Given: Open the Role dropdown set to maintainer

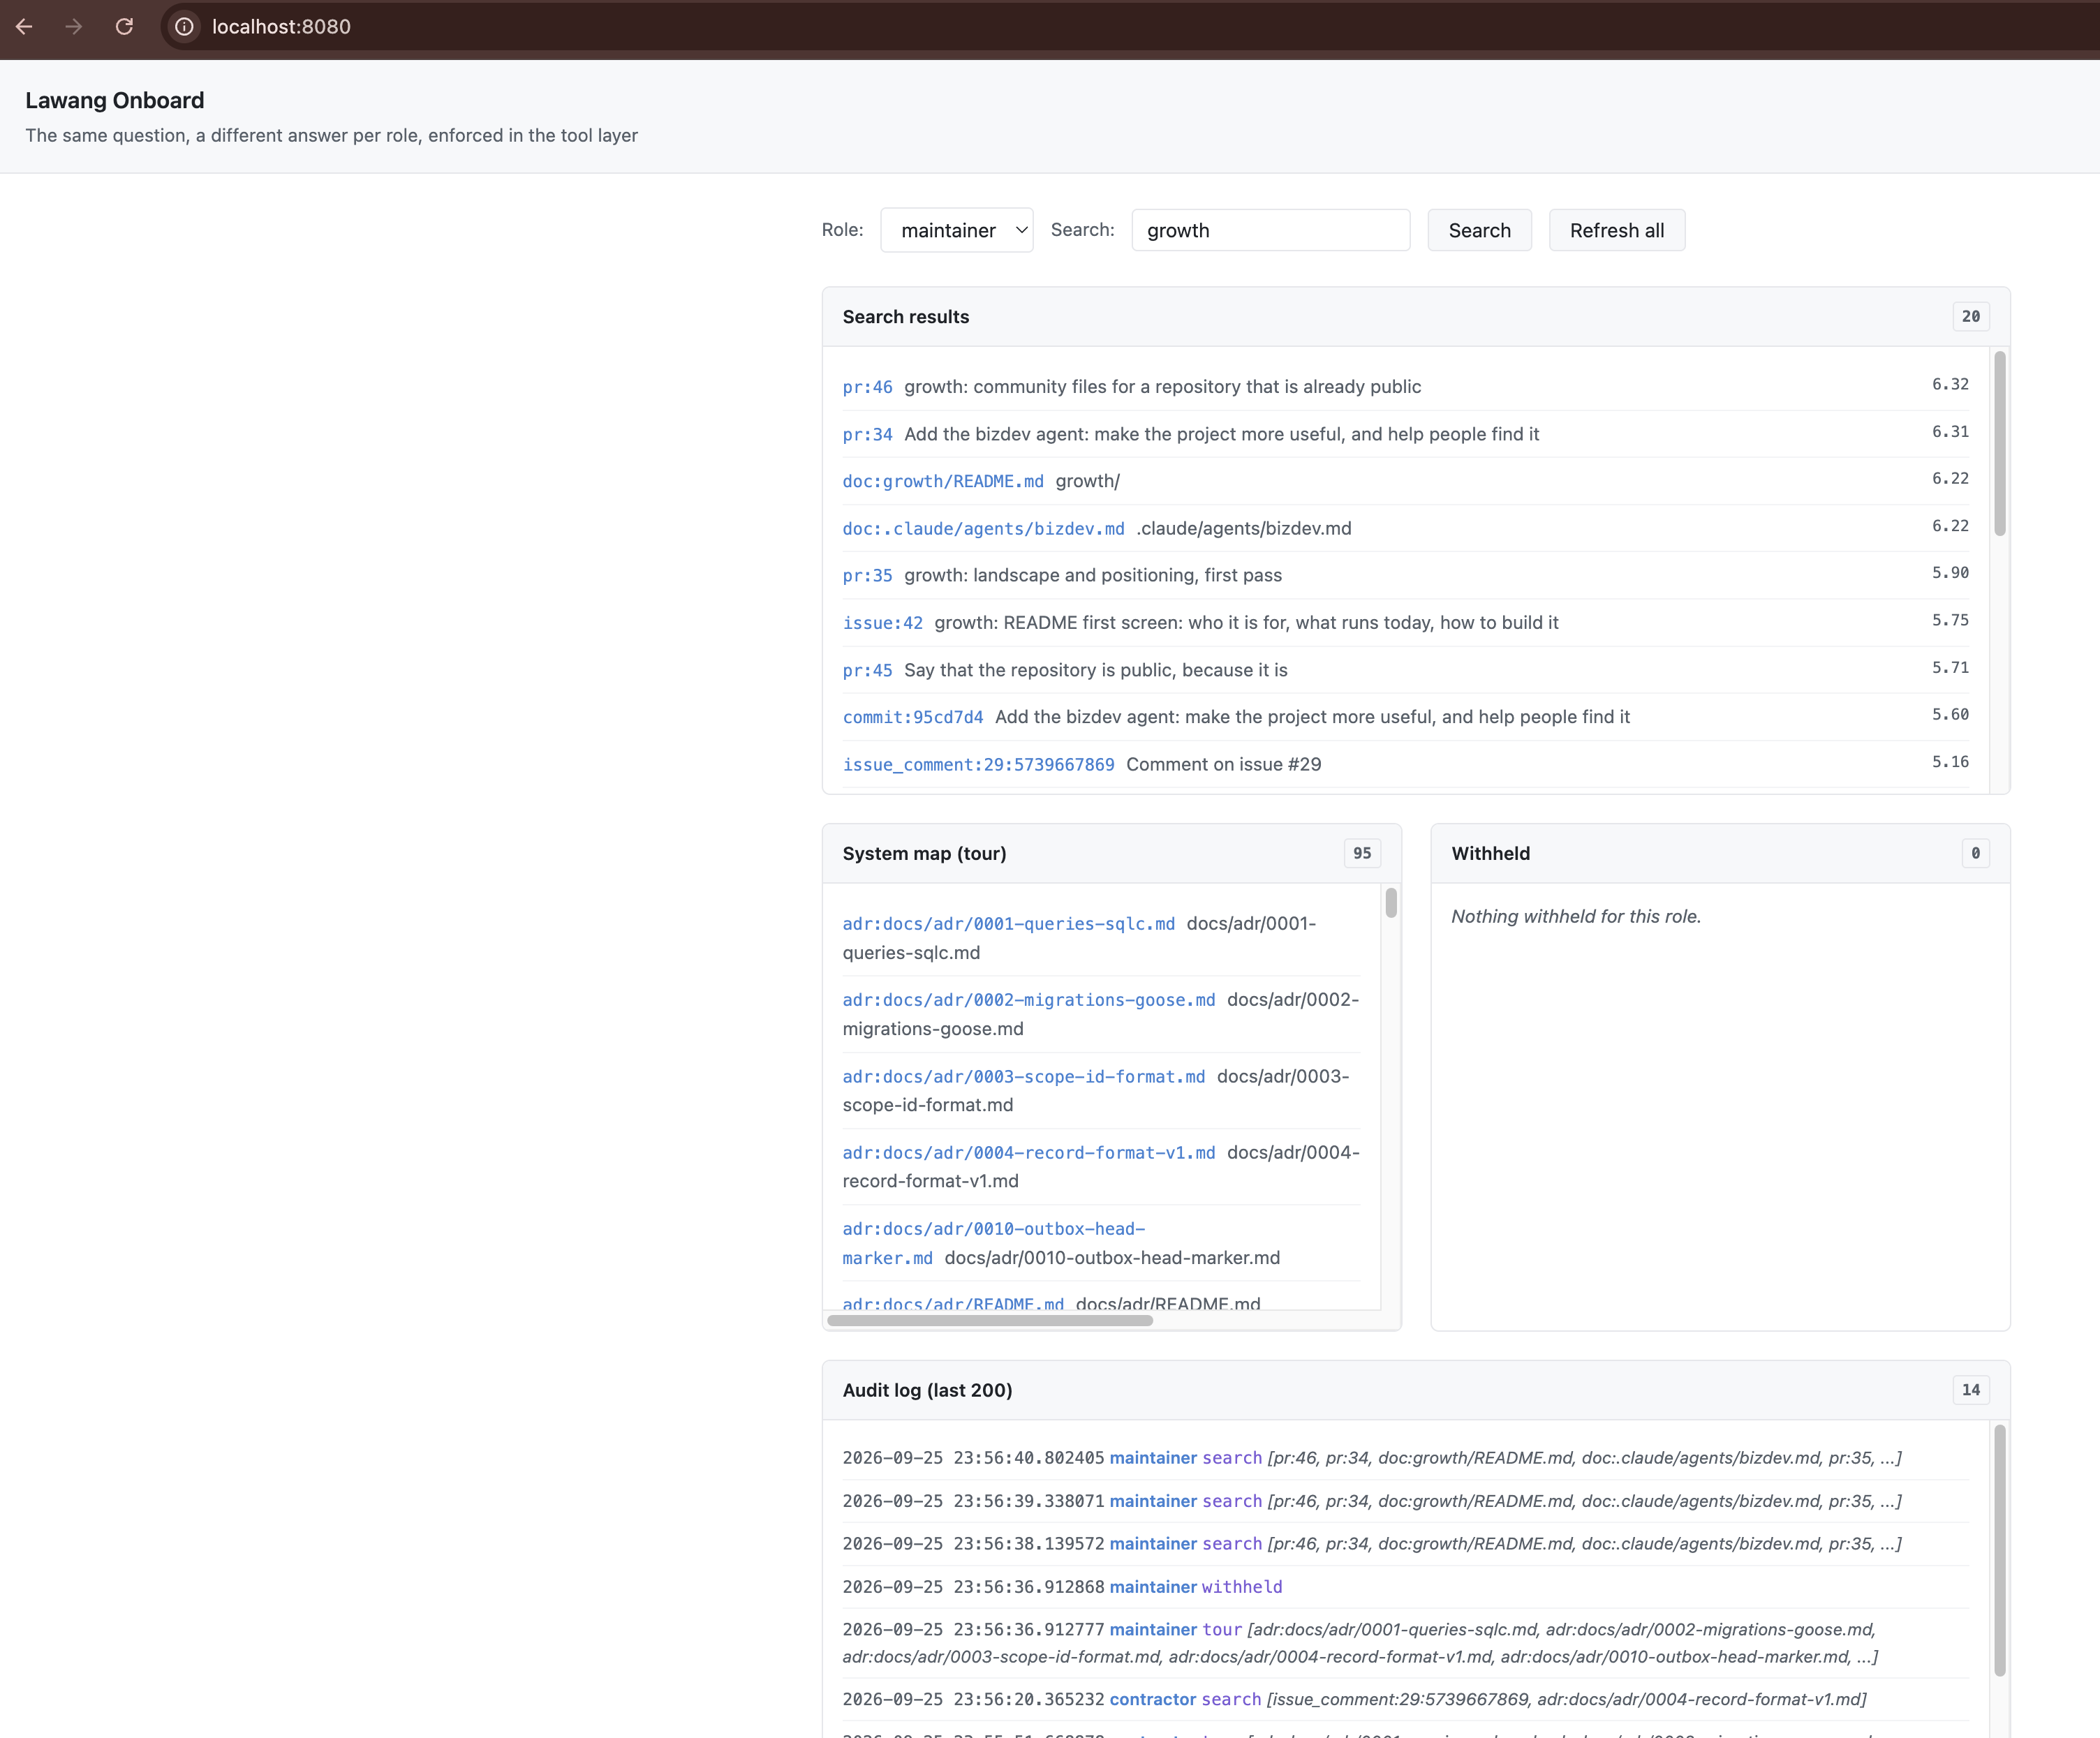Looking at the screenshot, I should [956, 230].
